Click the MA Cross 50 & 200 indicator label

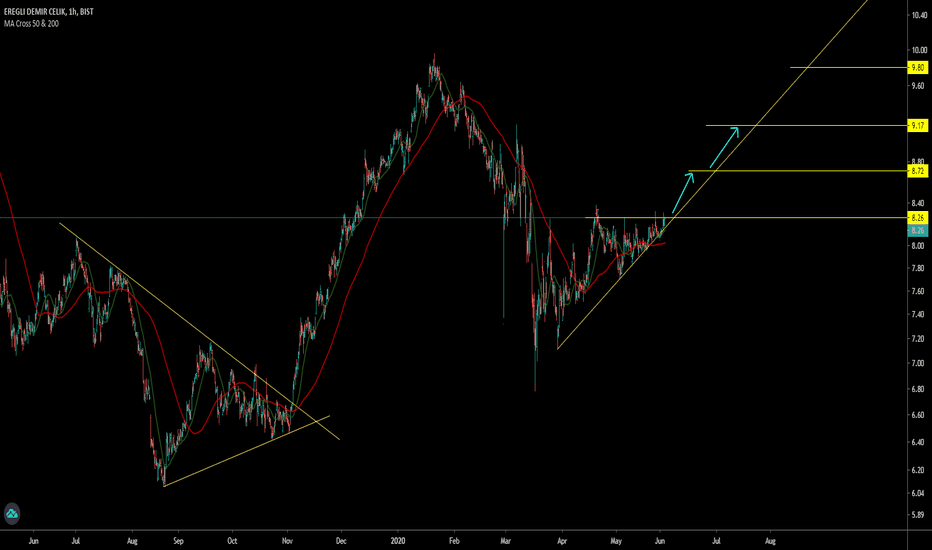click(x=32, y=24)
